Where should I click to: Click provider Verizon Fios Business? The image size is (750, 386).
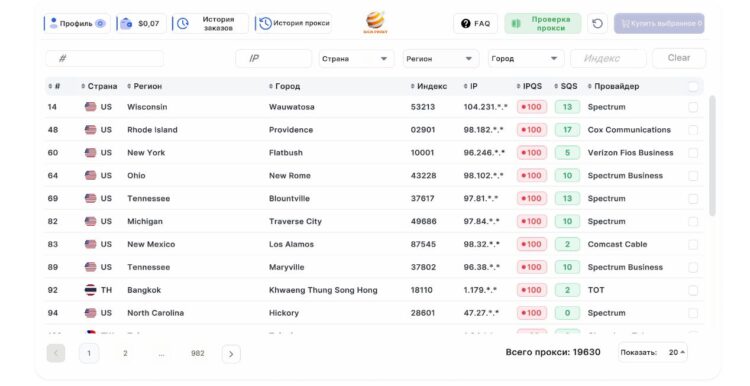click(x=630, y=153)
